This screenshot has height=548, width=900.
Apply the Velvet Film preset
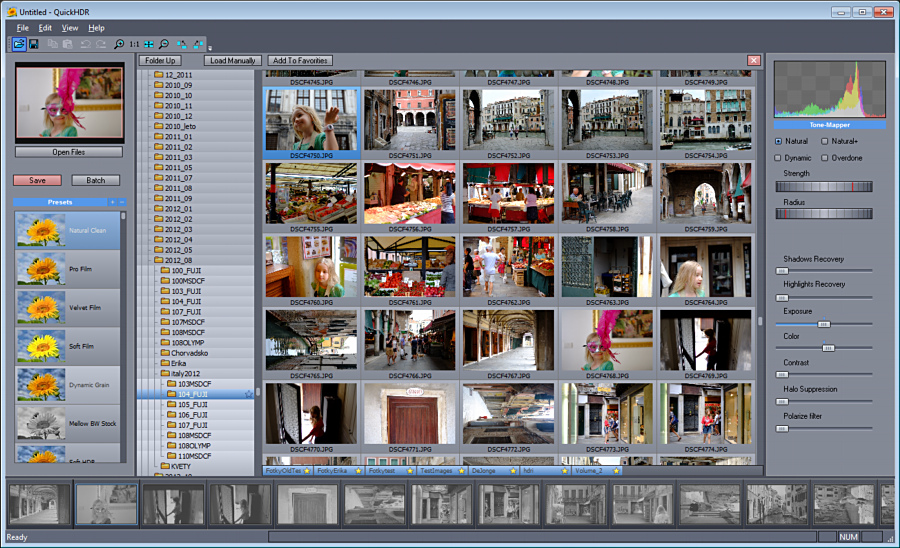coord(68,308)
